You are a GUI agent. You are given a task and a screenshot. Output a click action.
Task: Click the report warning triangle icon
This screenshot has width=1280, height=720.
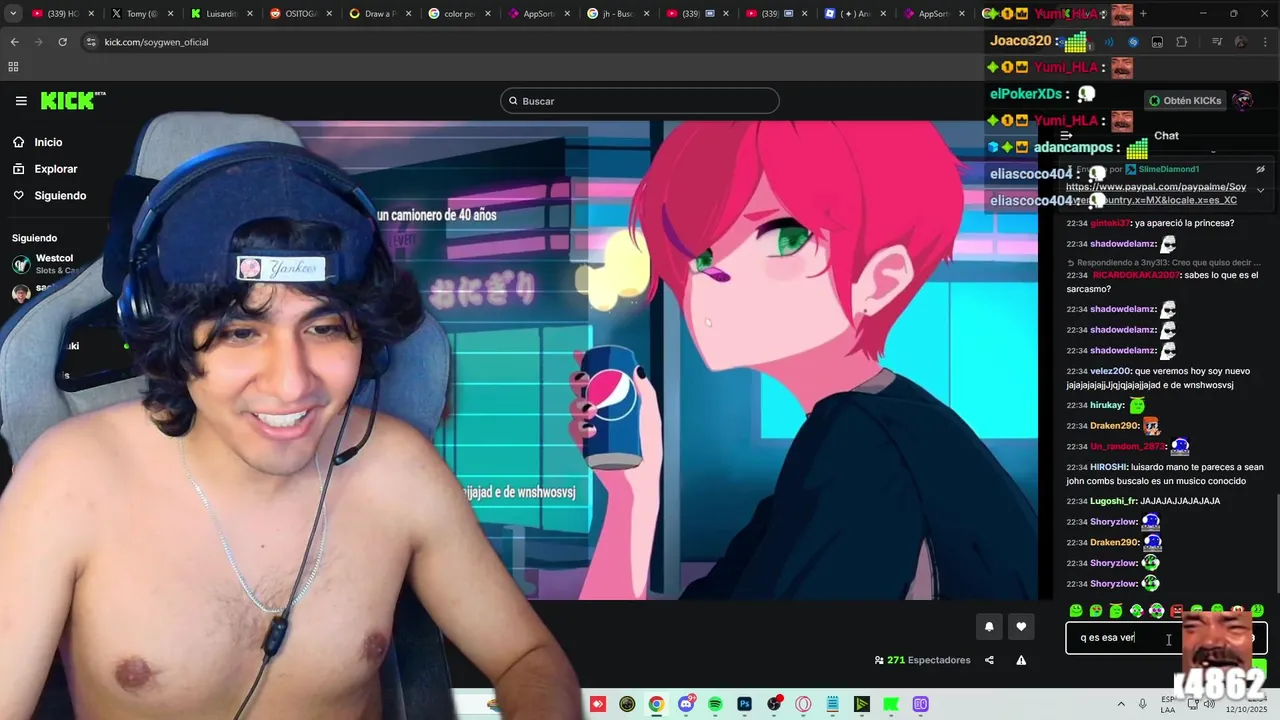[x=1021, y=660]
